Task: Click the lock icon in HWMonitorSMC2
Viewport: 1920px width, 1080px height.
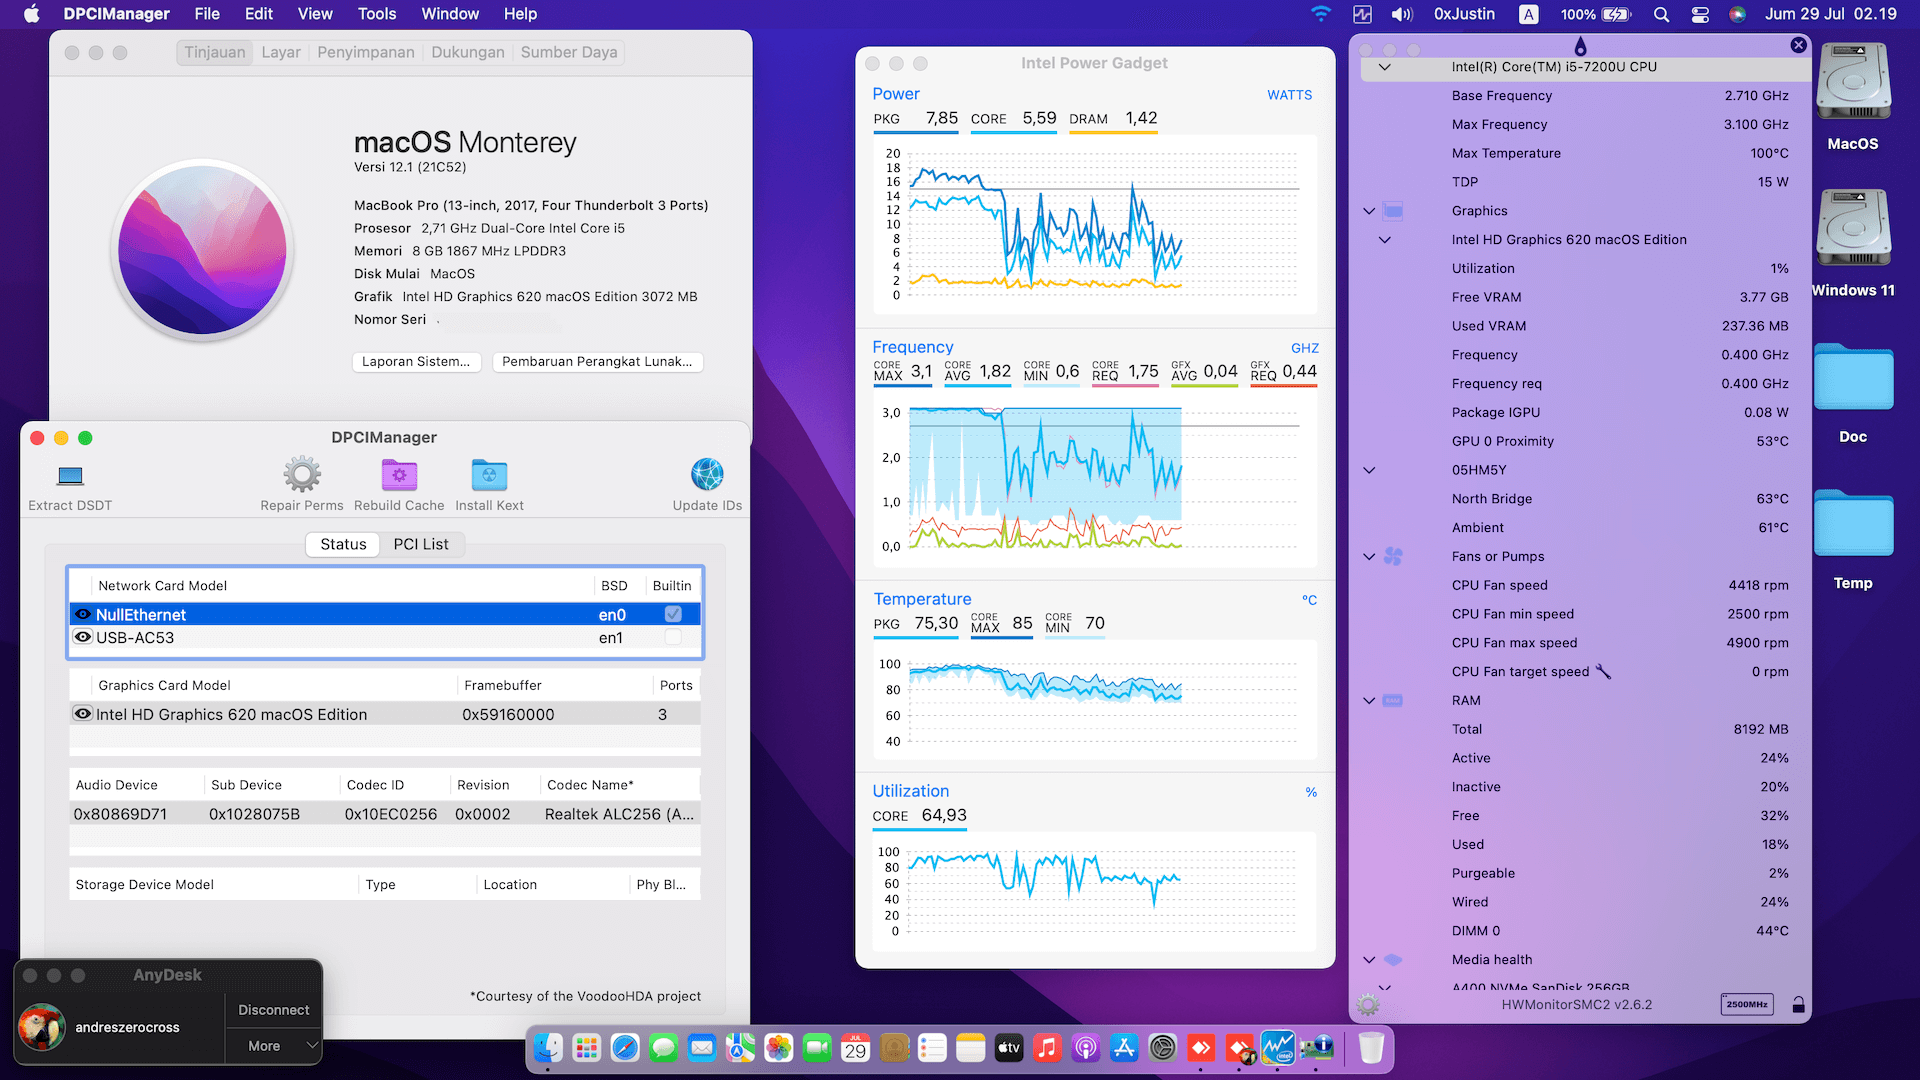Action: [1798, 1004]
